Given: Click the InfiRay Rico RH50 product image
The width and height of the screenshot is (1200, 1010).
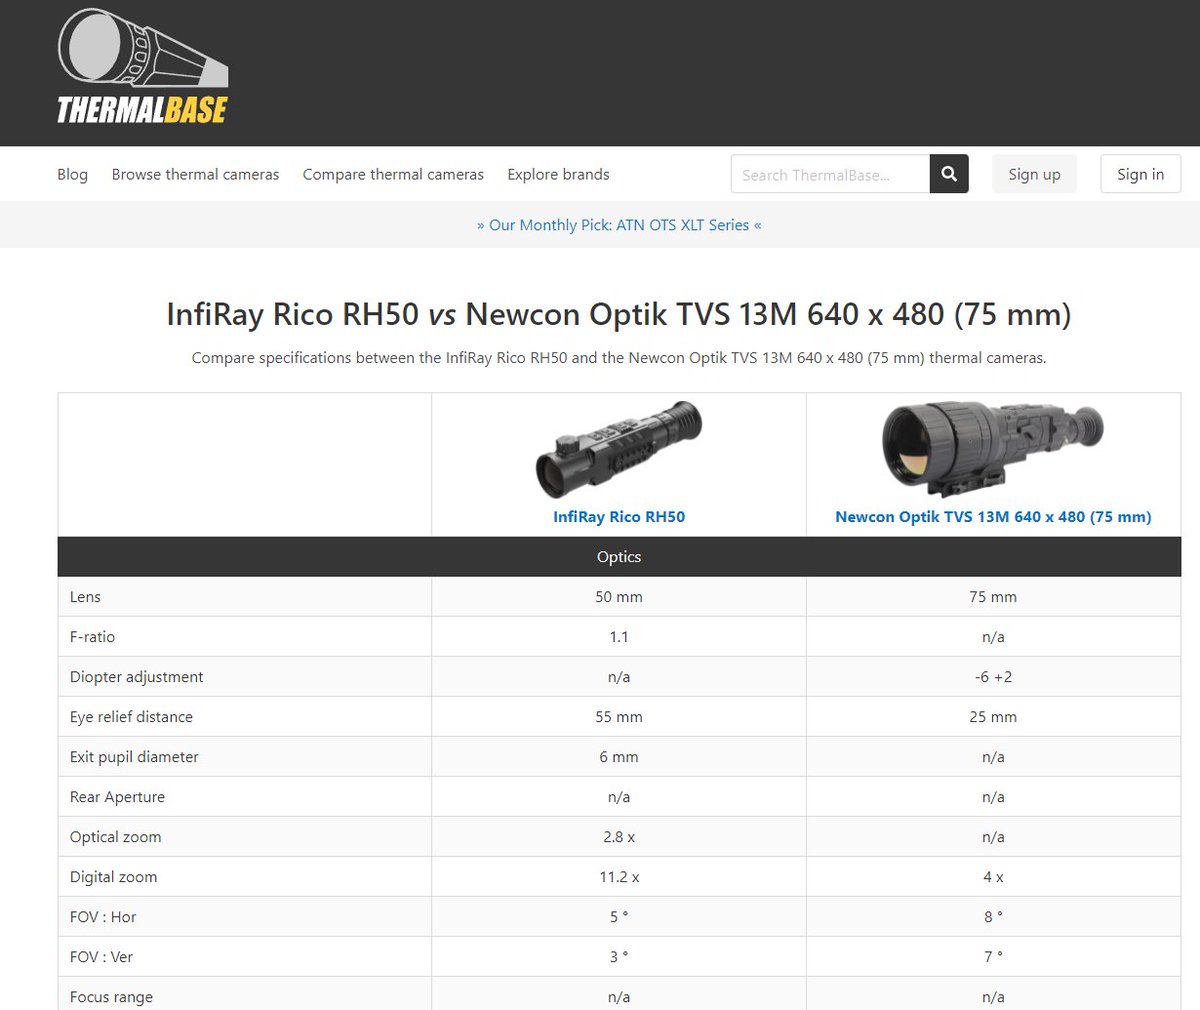Looking at the screenshot, I should tap(619, 450).
